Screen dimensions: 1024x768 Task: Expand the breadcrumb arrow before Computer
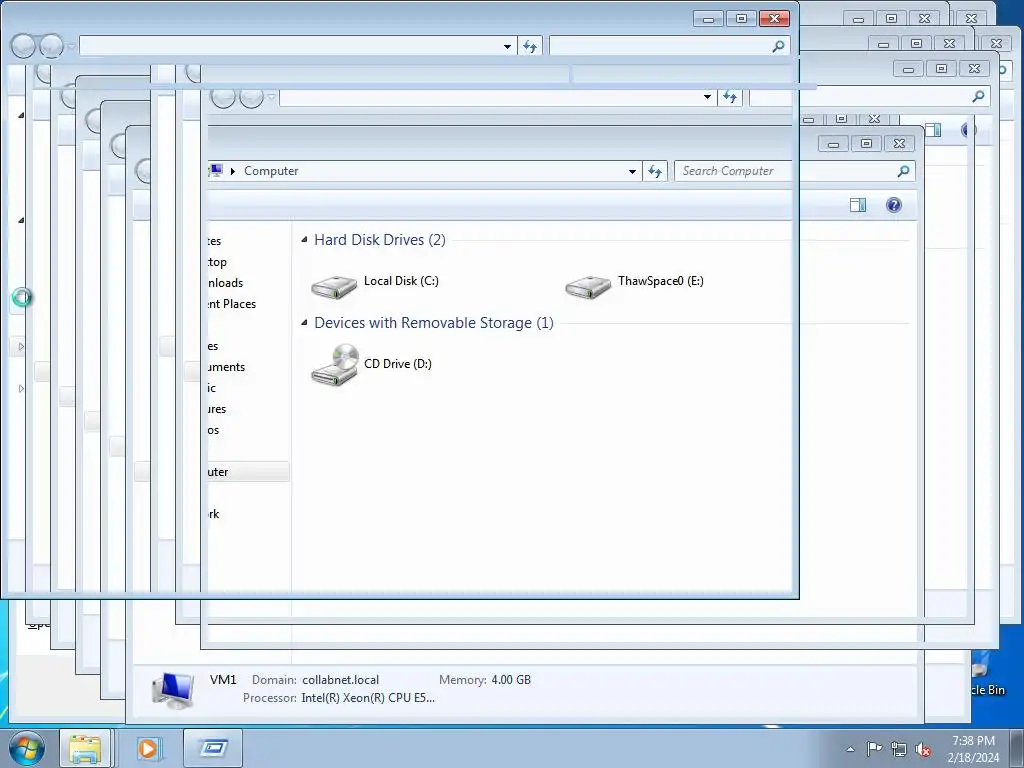[x=232, y=171]
